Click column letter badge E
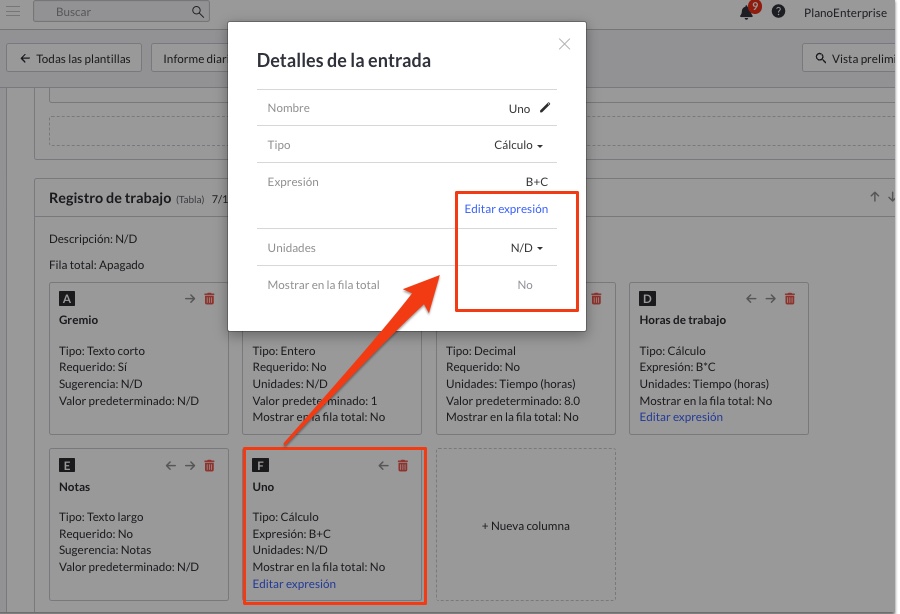Screen dimensions: 900x614 (x=67, y=465)
